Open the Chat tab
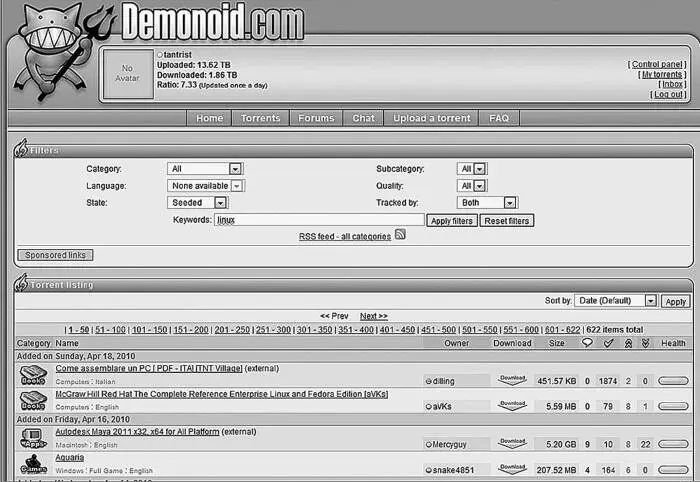Viewport: 700px width, 482px height. tap(363, 118)
